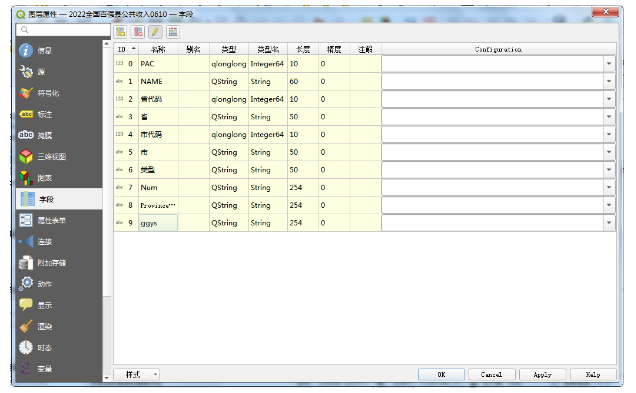Image resolution: width=636 pixels, height=393 pixels.
Task: Click the 类型 (Type) column header
Action: [229, 49]
